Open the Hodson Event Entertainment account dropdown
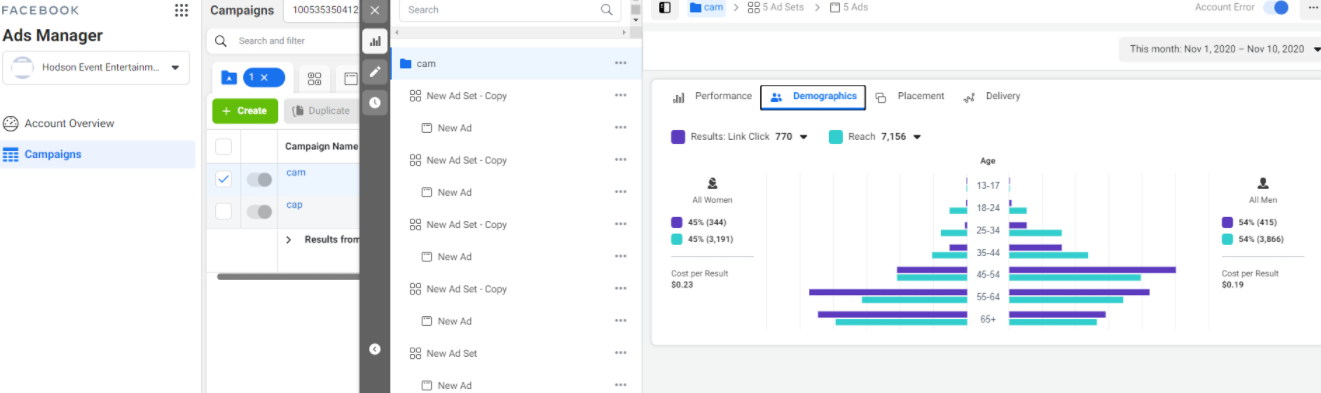This screenshot has width=1321, height=393. coord(97,68)
